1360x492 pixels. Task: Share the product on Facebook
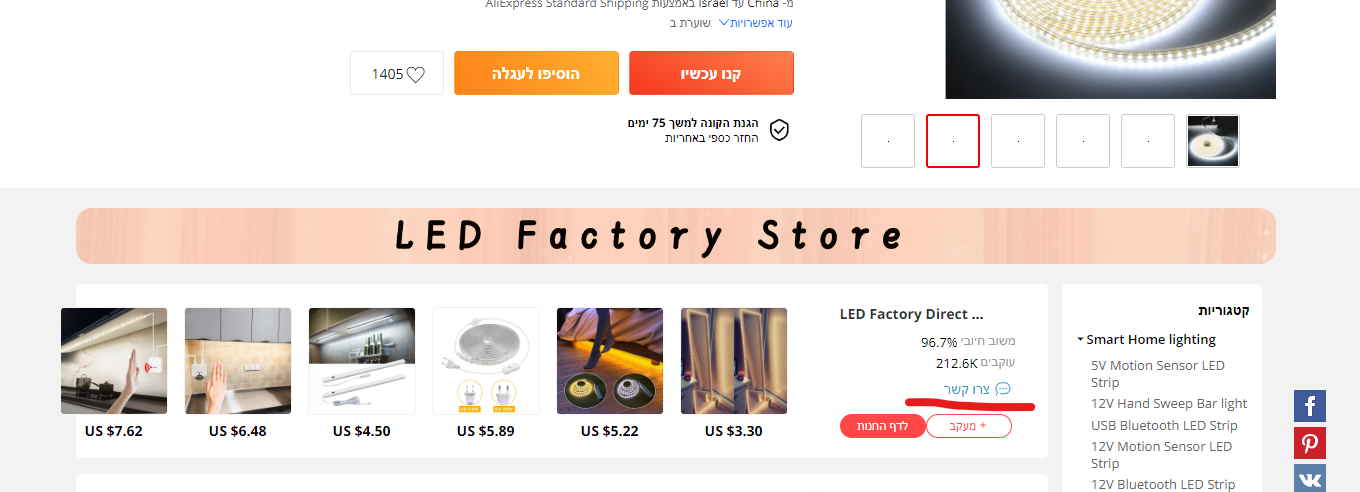pyautogui.click(x=1310, y=406)
